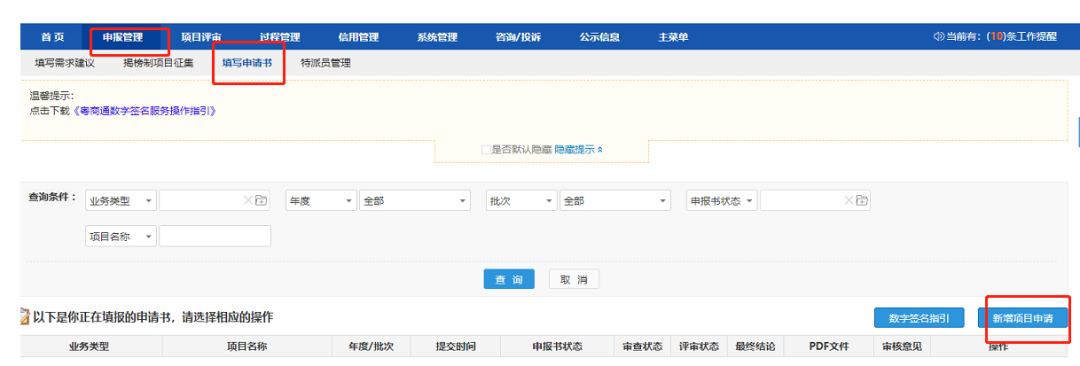
Task: Click the 查询 search button
Action: 509,279
